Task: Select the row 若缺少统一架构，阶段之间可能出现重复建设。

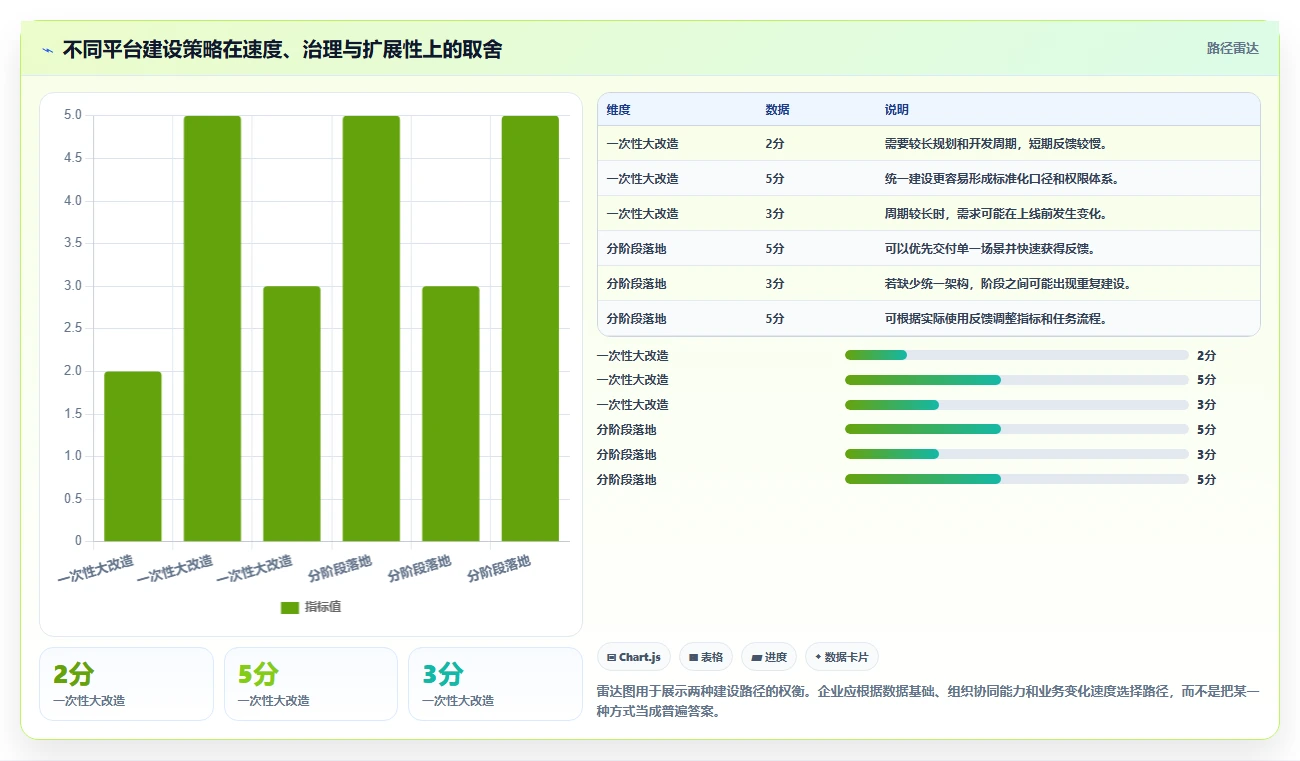Action: 929,283
